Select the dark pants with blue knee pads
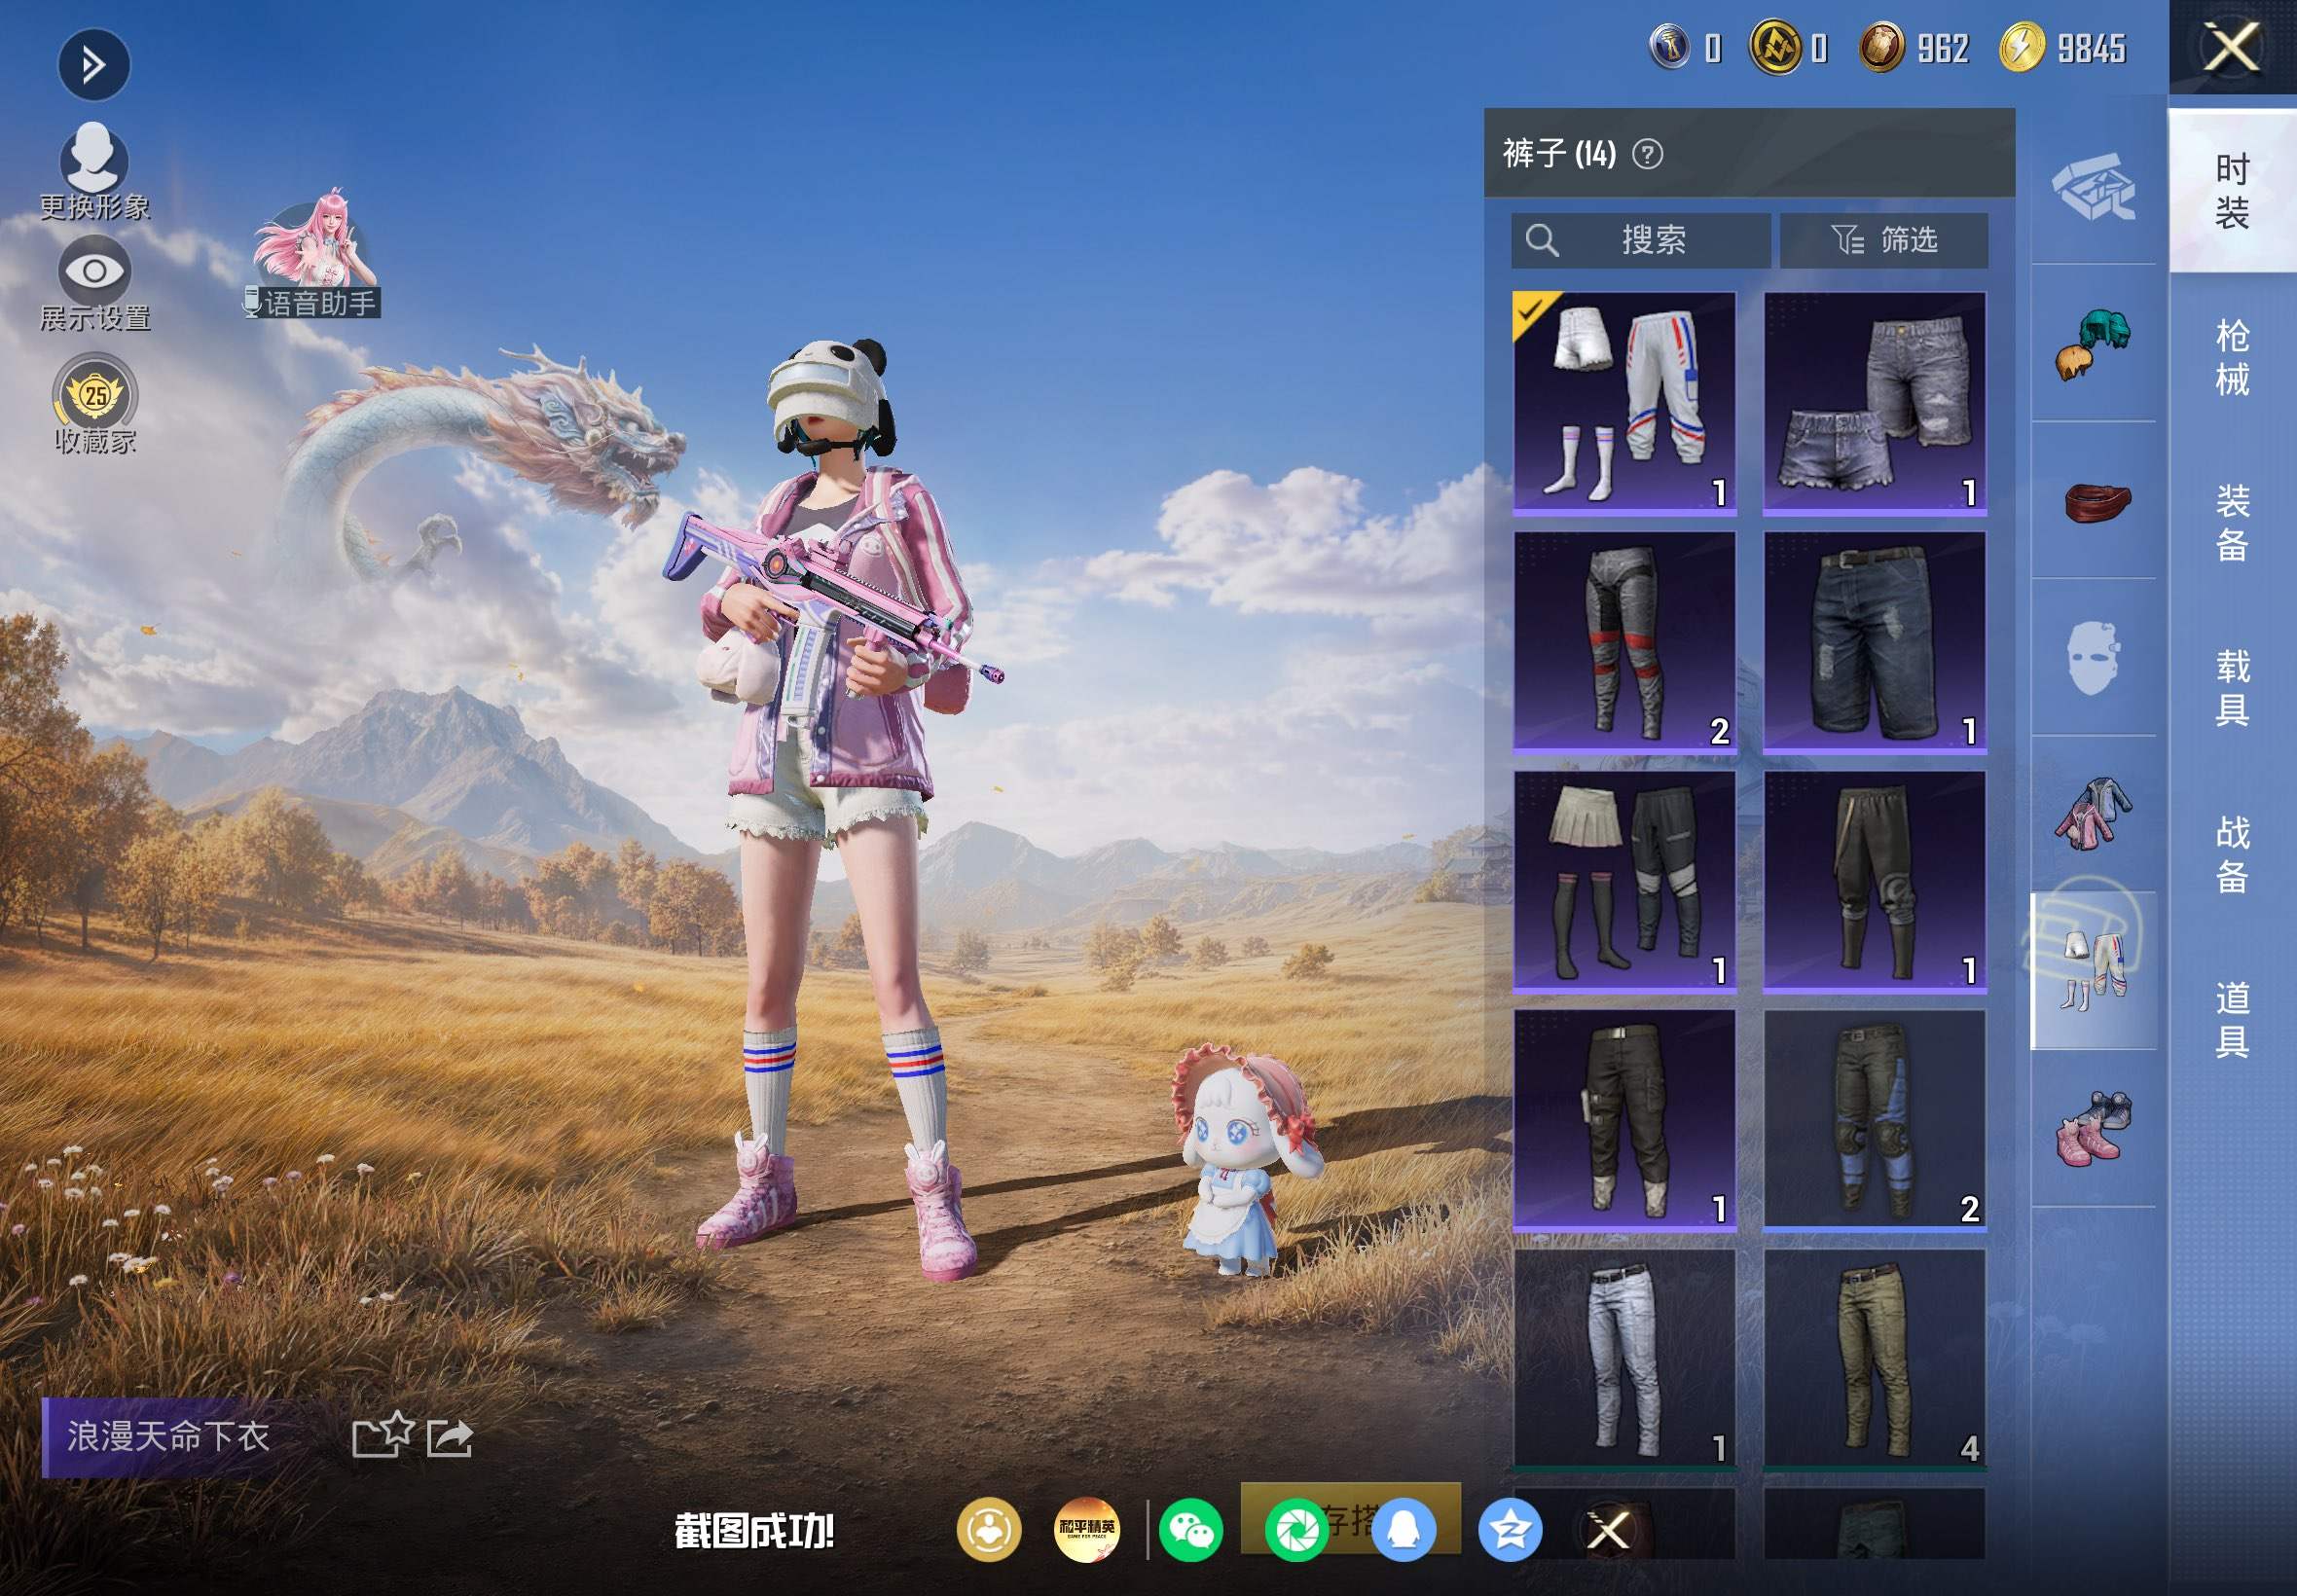Screen dimensions: 2297x1596 tap(1875, 1120)
